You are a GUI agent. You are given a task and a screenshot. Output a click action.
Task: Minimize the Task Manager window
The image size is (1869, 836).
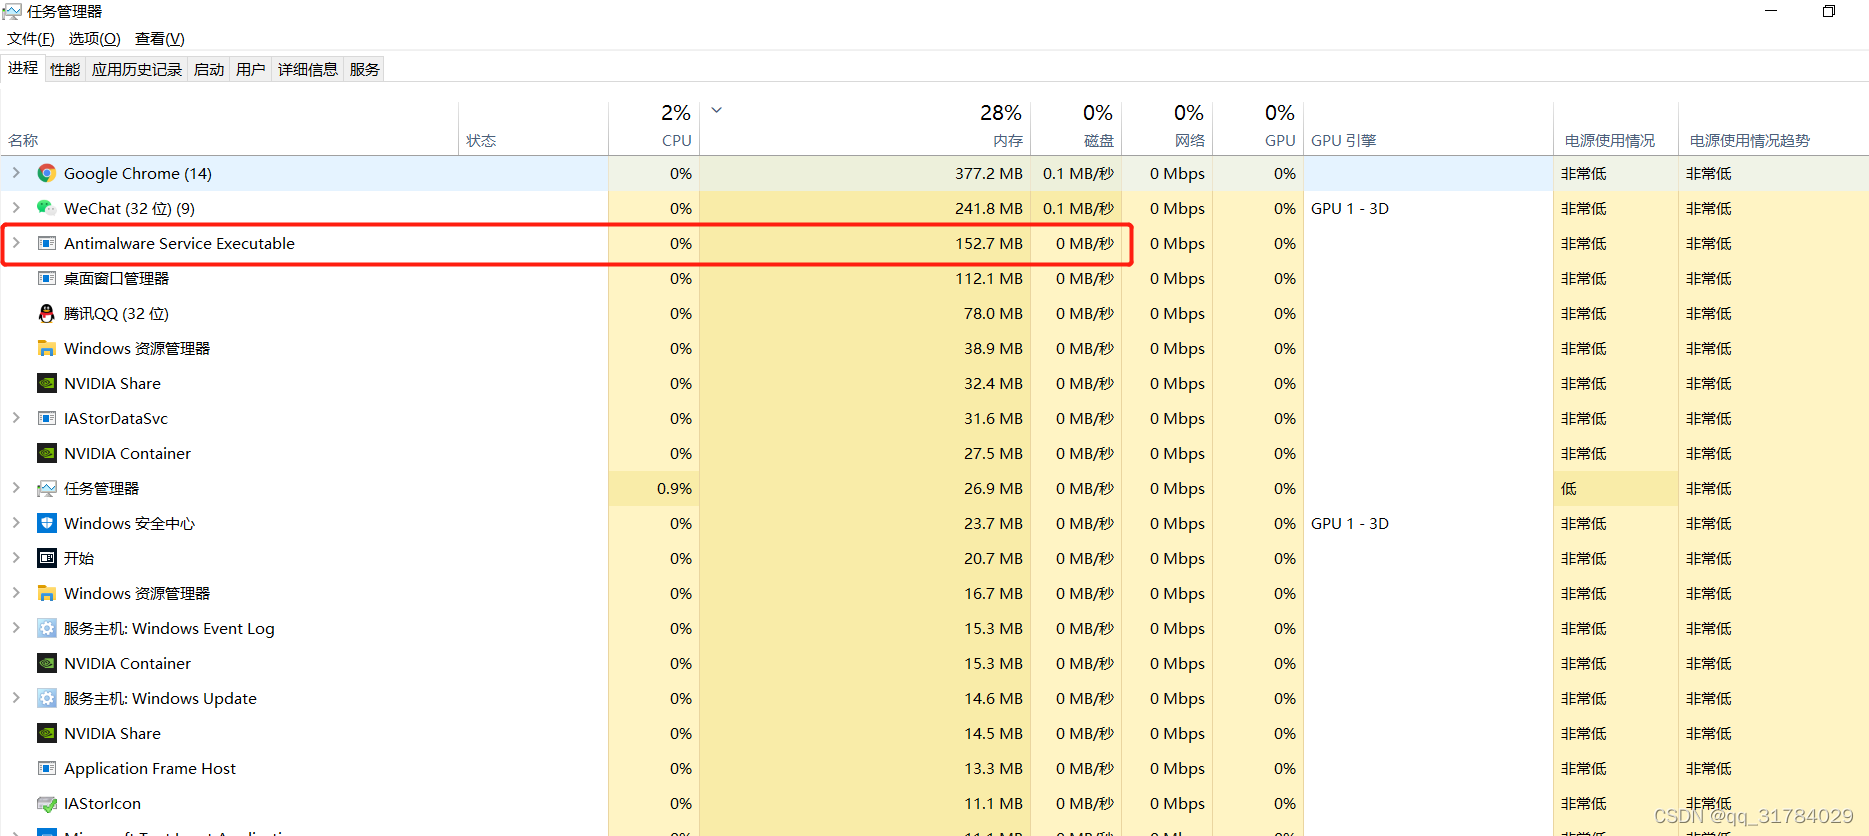[x=1770, y=11]
